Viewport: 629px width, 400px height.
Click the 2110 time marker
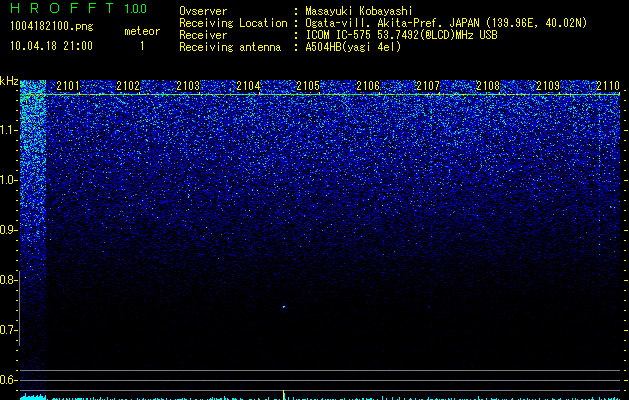[x=608, y=85]
